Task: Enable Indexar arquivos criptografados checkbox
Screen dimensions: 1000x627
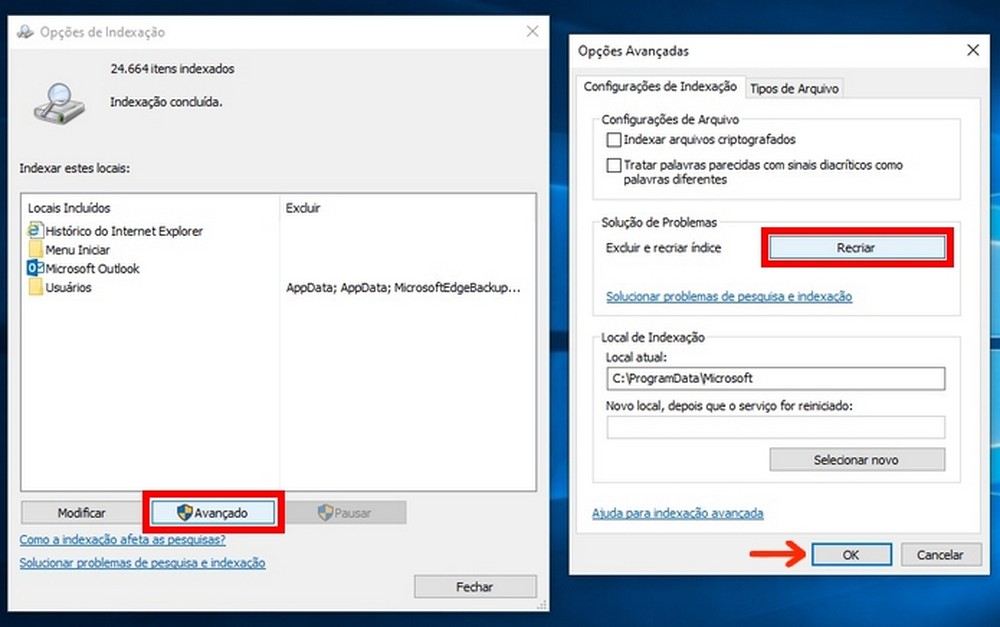Action: pos(614,140)
